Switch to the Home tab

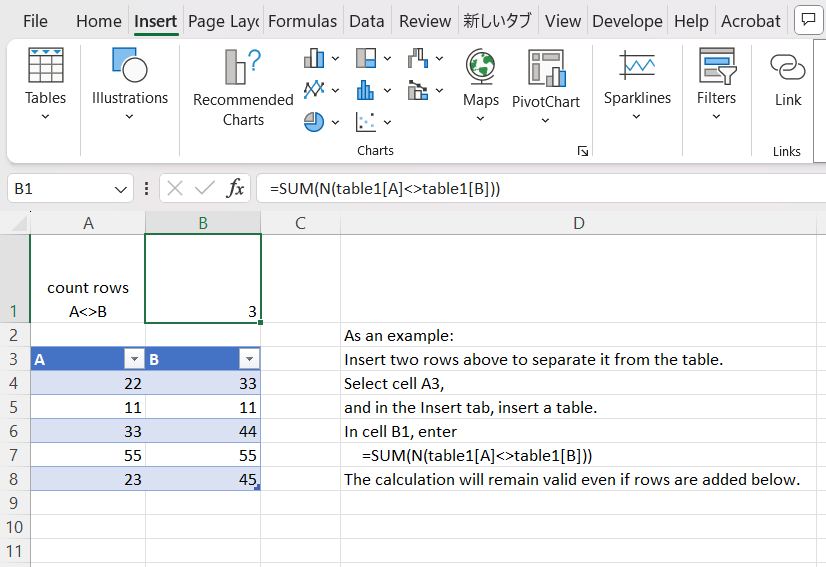[x=99, y=21]
